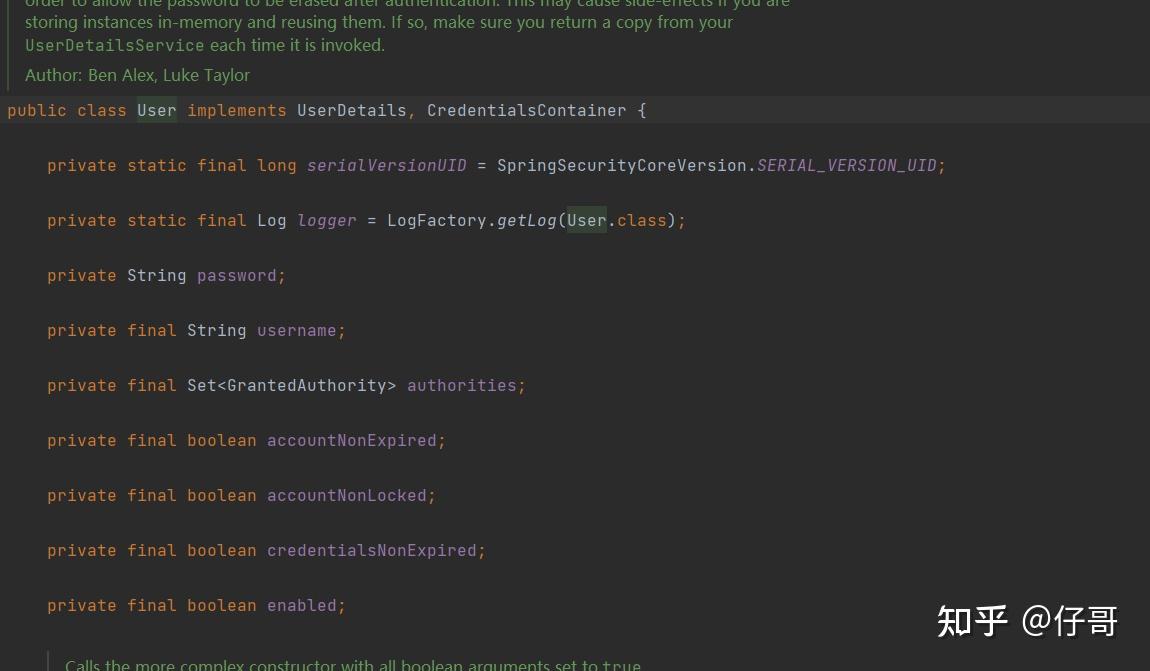This screenshot has width=1150, height=671.
Task: Click the serialVersionUID field name
Action: coord(387,165)
